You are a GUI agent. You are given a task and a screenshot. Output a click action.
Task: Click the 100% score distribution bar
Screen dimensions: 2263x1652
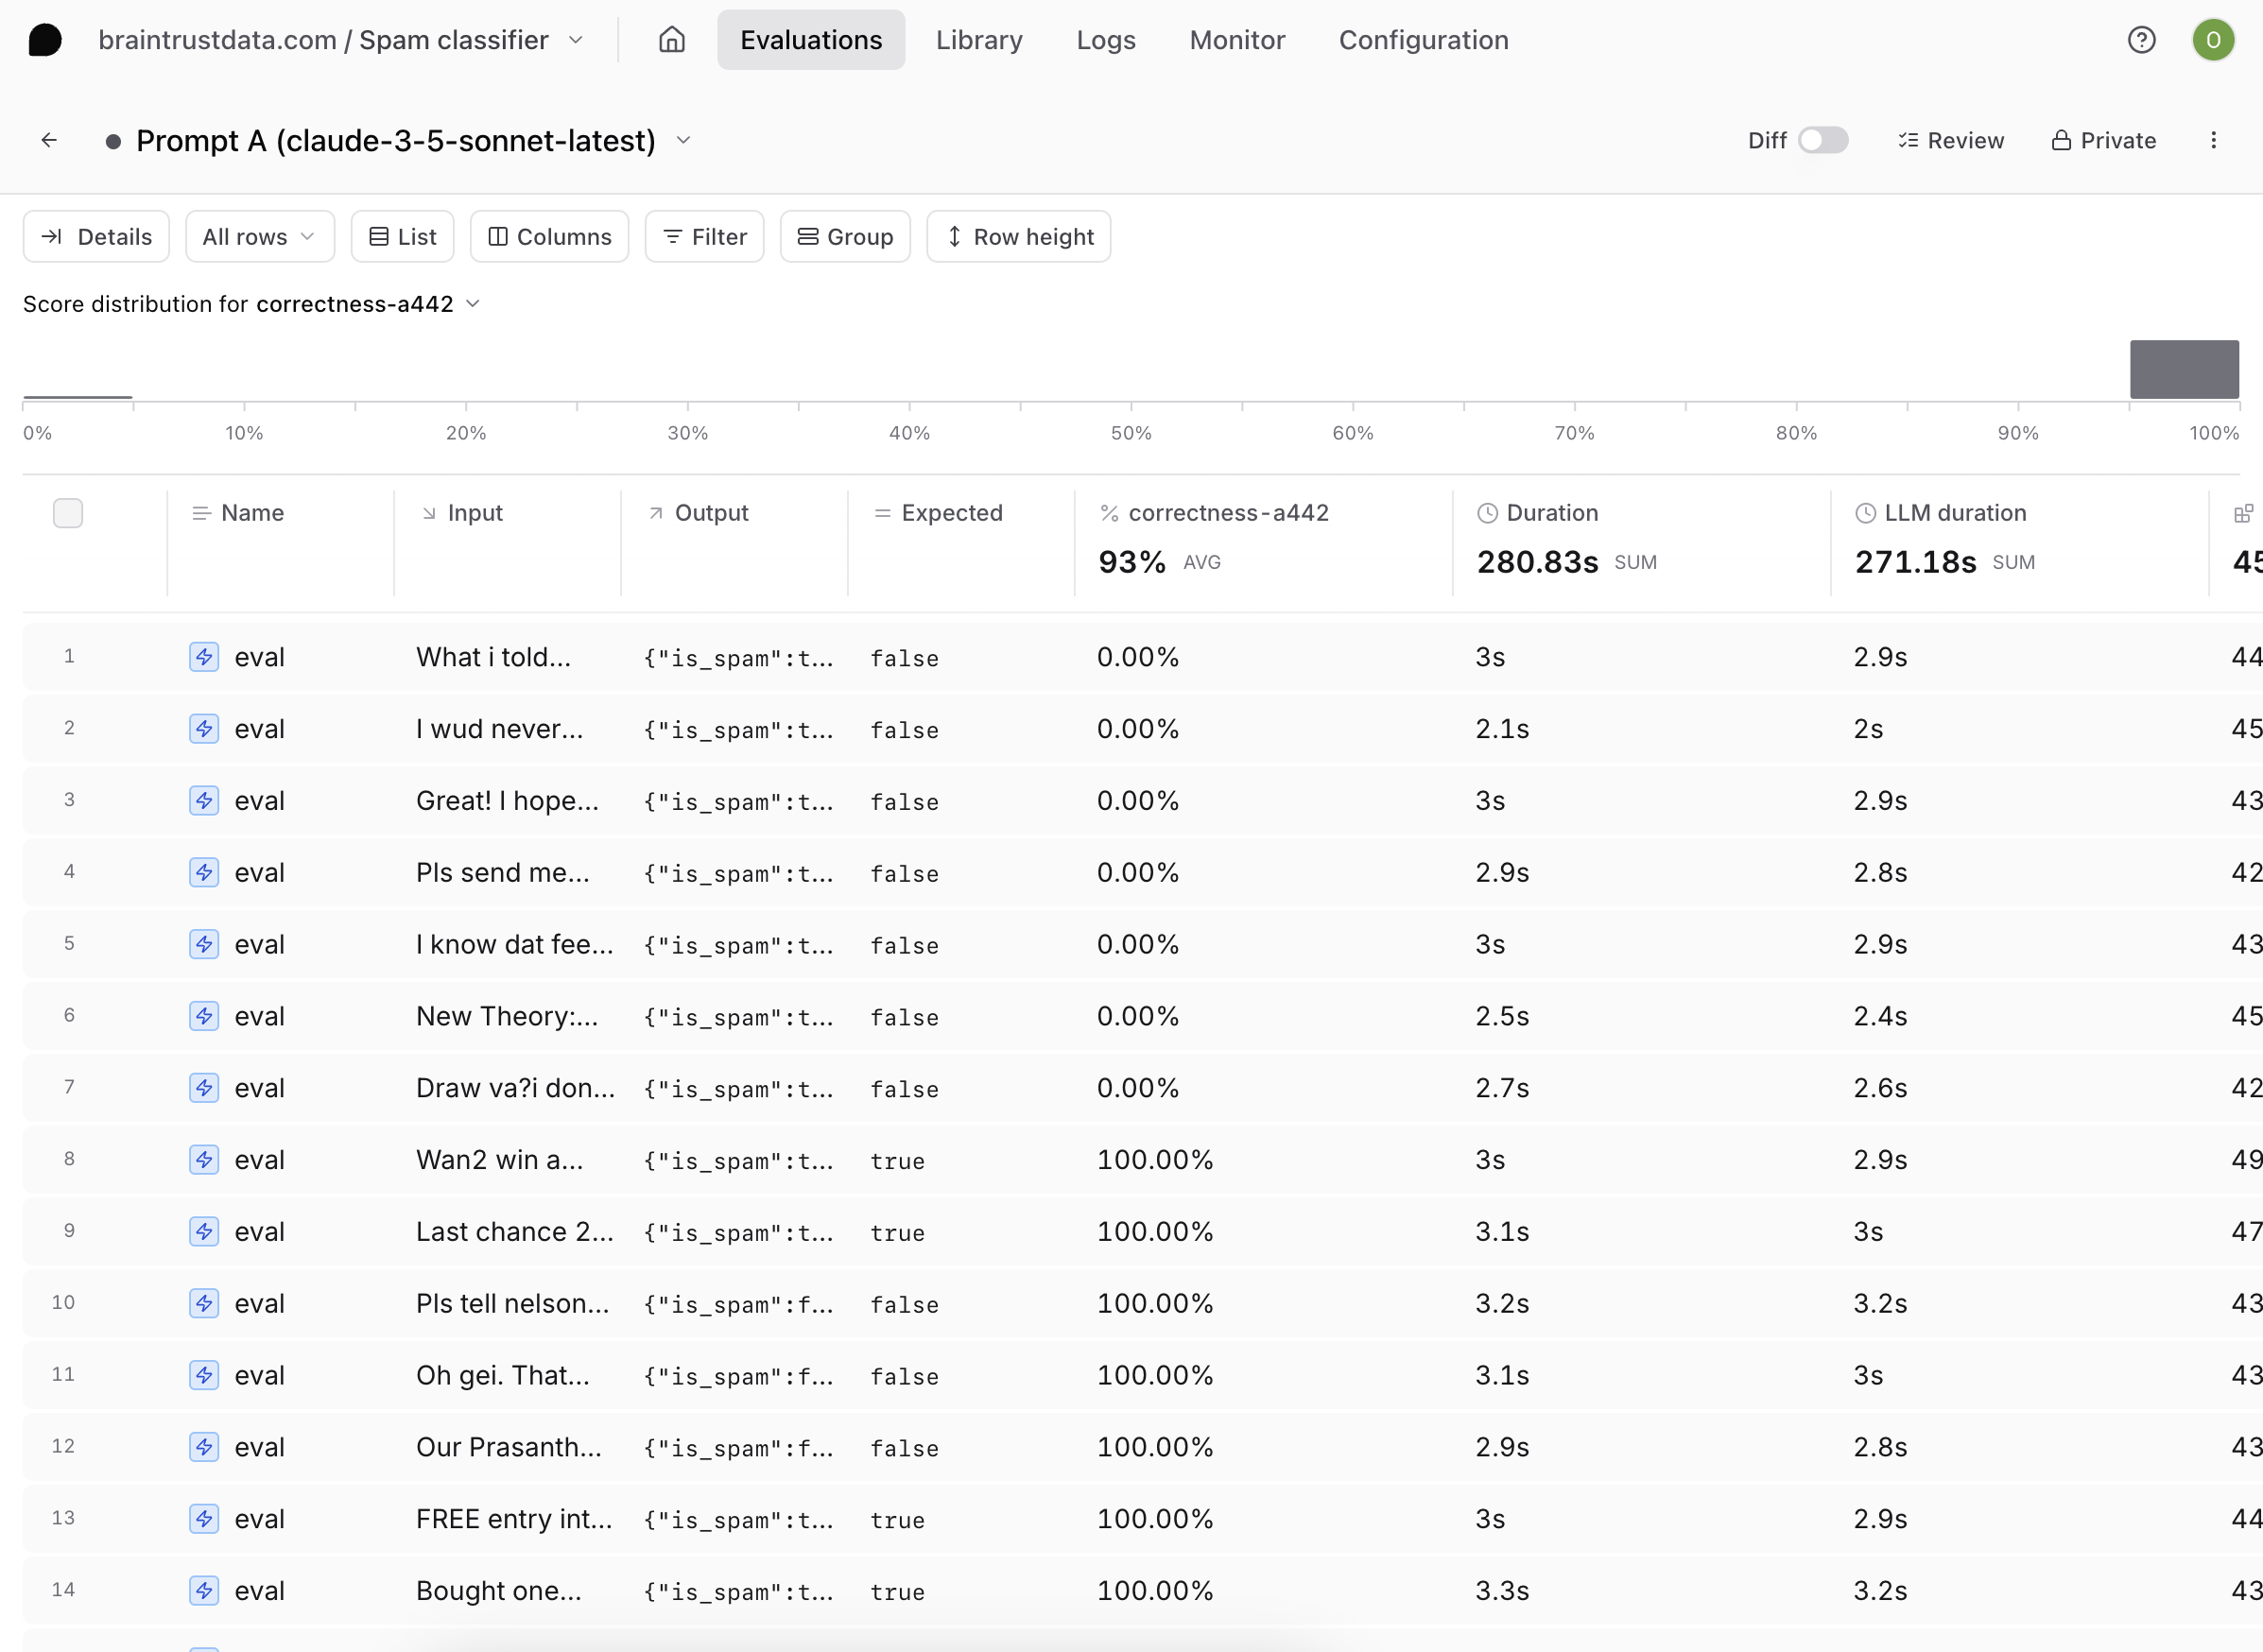tap(2183, 369)
